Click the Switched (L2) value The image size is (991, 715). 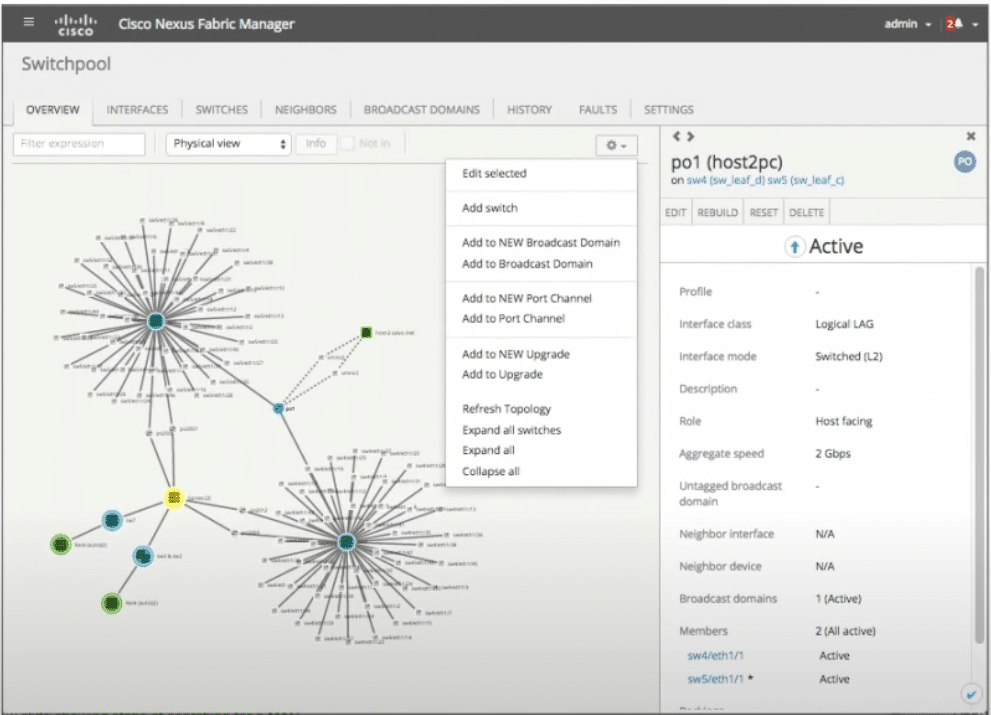coord(849,357)
